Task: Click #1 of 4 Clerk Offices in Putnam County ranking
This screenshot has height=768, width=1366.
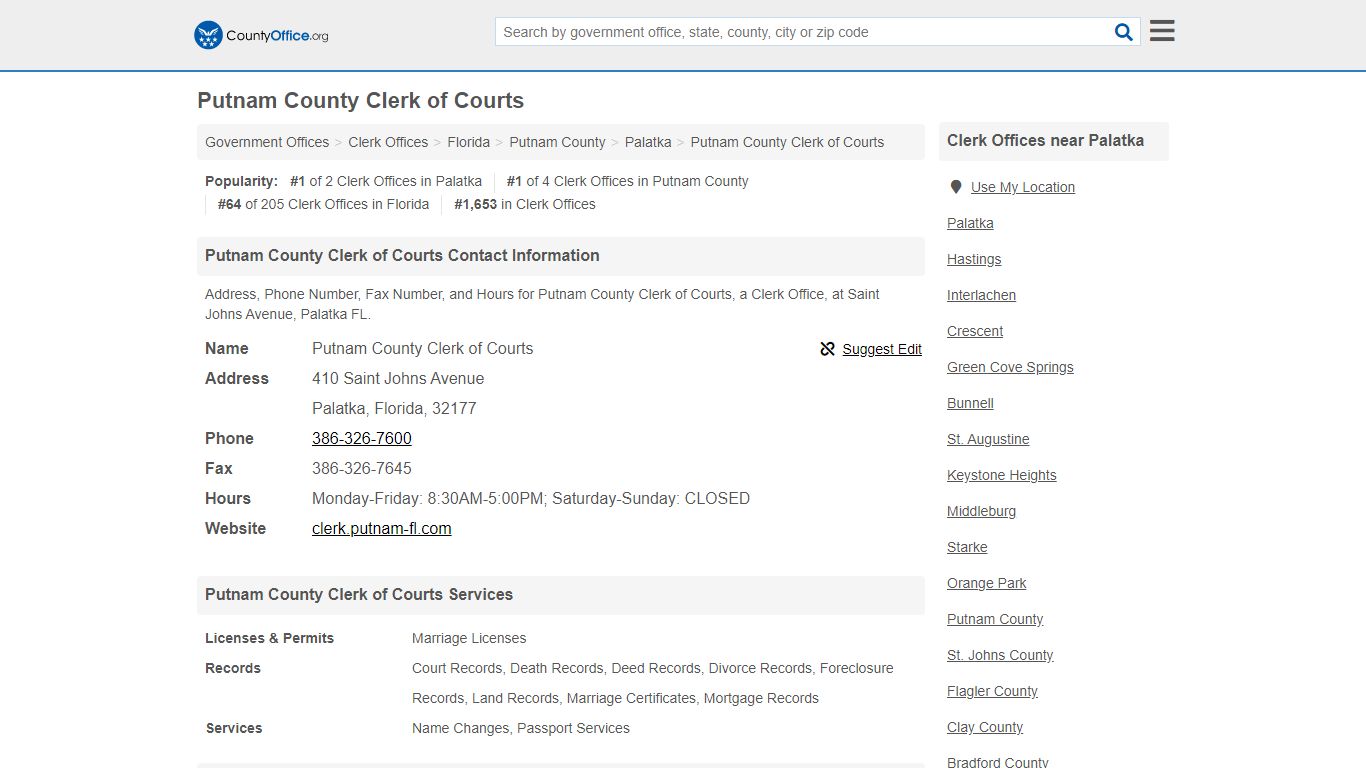Action: point(627,181)
